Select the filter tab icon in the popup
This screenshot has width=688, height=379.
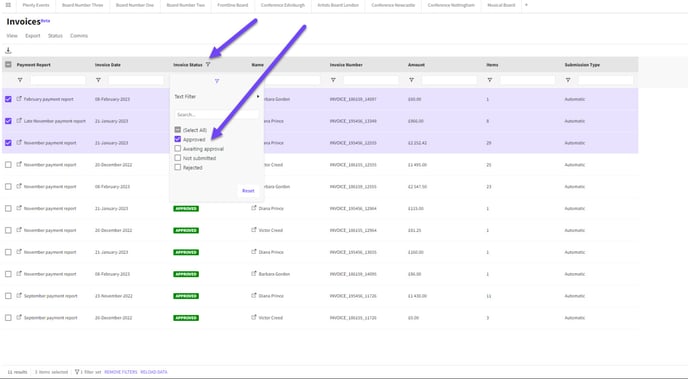pyautogui.click(x=217, y=81)
